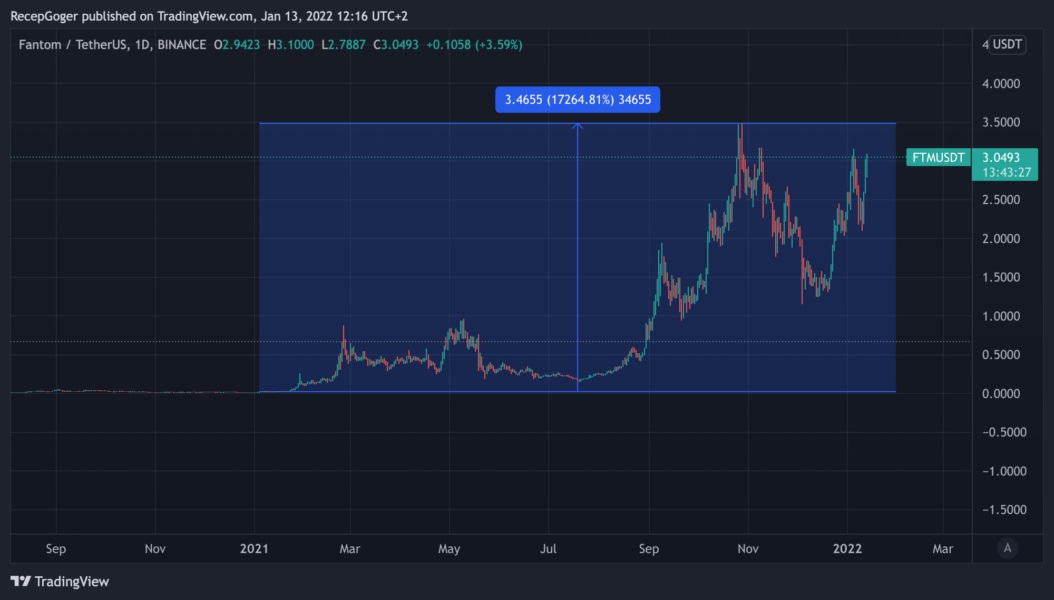Click the +0.1058 (+3.59%) change value
The image size is (1054, 600).
pos(474,45)
